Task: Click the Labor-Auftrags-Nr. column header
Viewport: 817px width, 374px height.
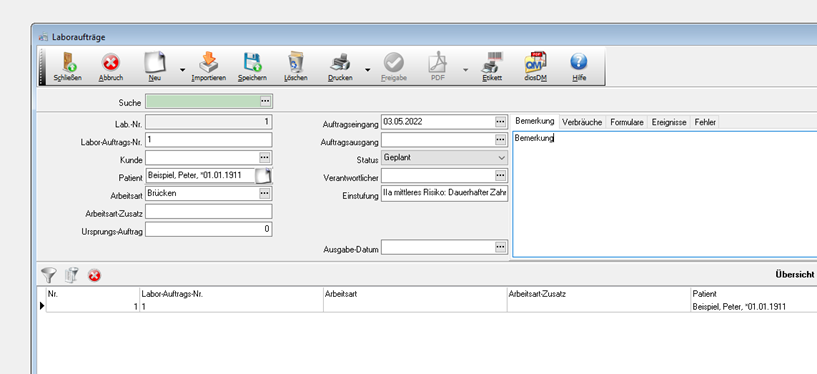Action: click(231, 294)
